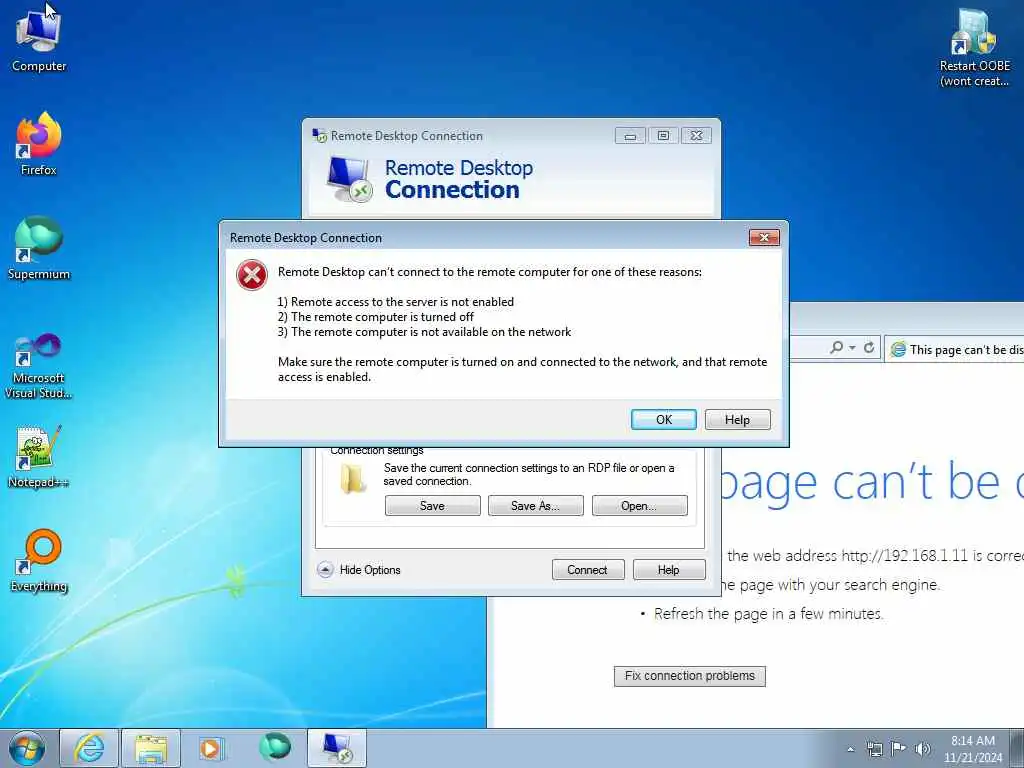Image resolution: width=1024 pixels, height=768 pixels.
Task: Click the folder icon in Connection settings
Action: [353, 479]
